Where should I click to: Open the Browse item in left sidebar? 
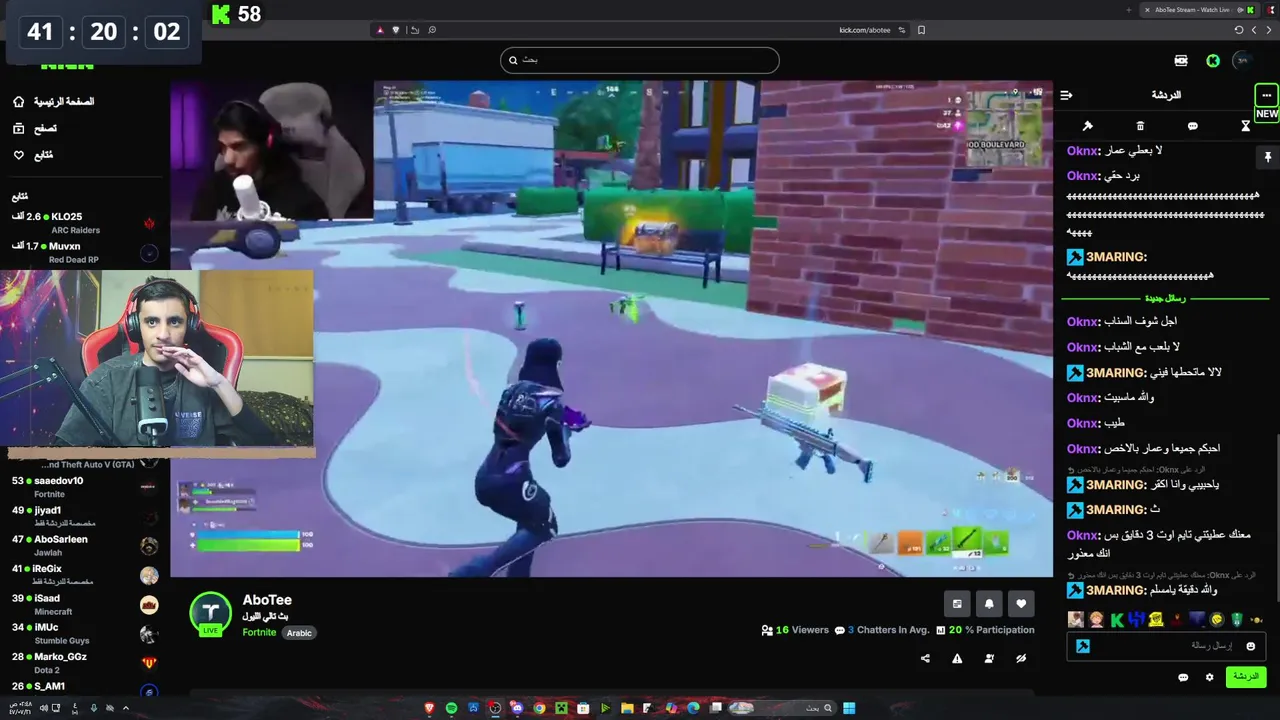tap(35, 129)
